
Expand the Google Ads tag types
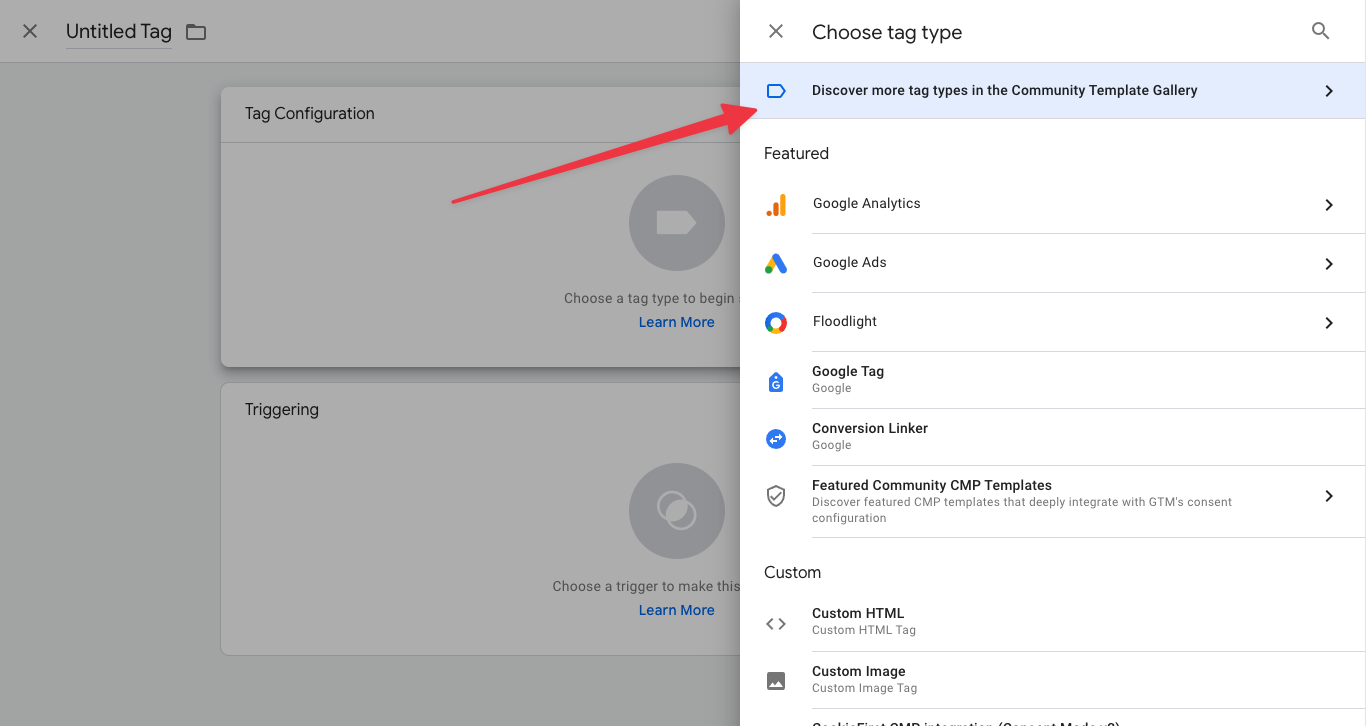point(1329,264)
